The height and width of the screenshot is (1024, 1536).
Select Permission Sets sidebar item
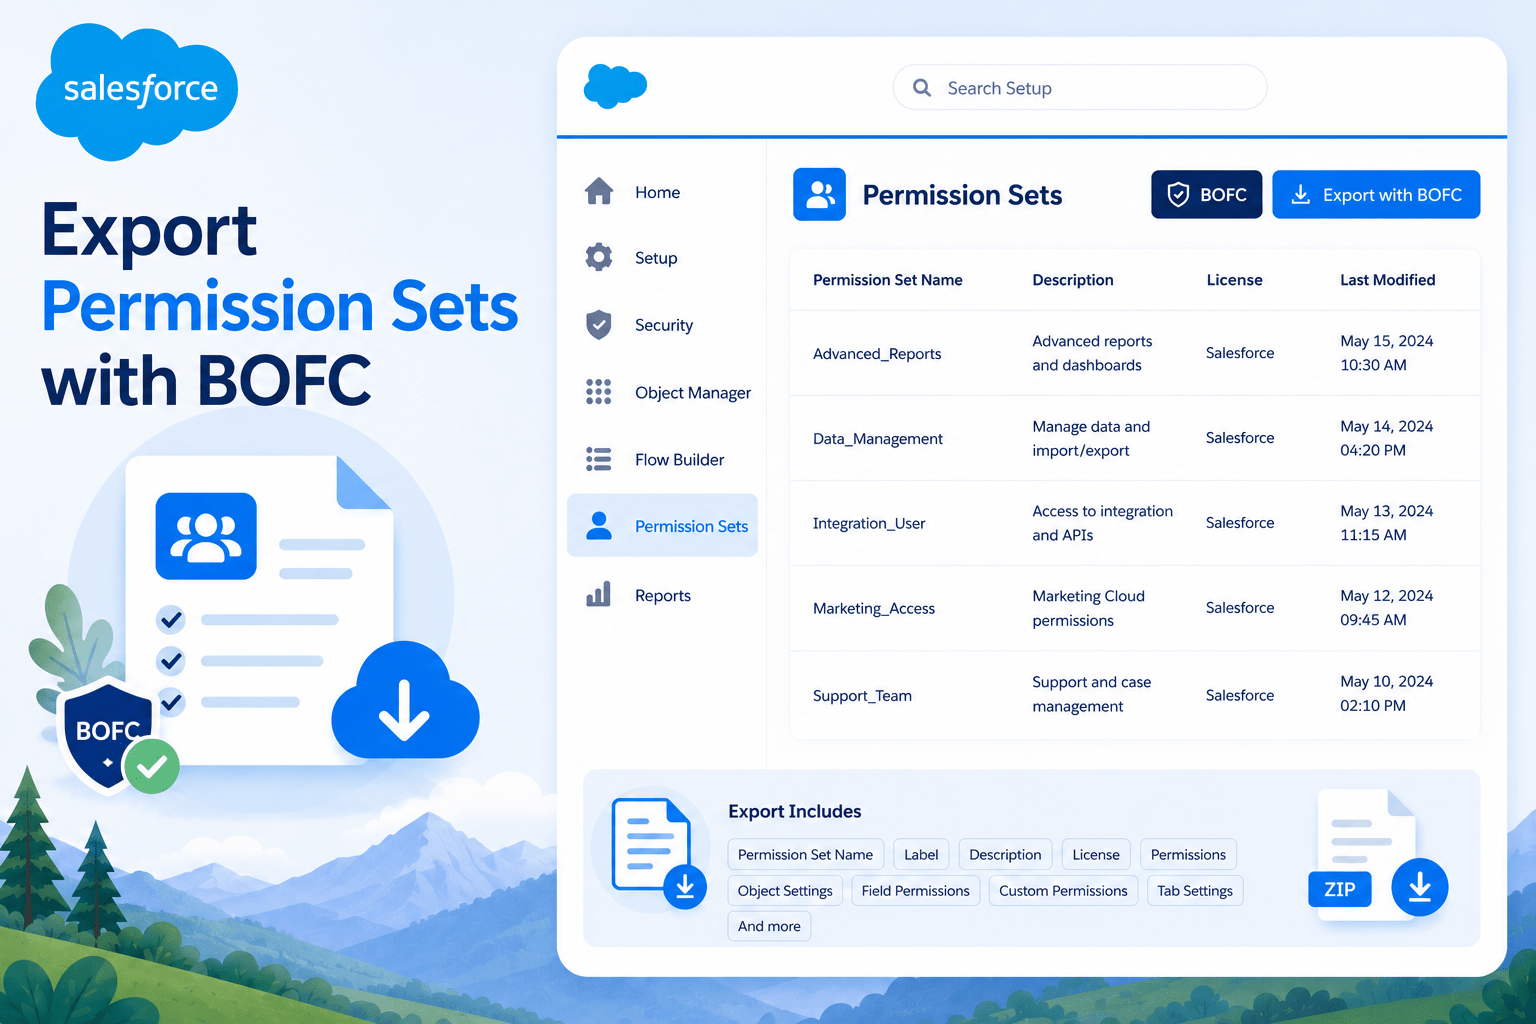[662, 525]
